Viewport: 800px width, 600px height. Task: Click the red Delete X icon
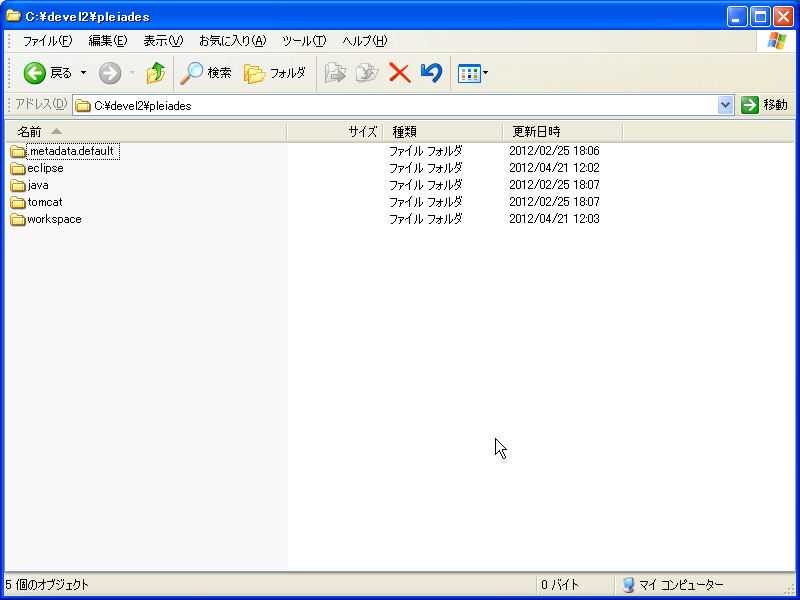tap(399, 73)
